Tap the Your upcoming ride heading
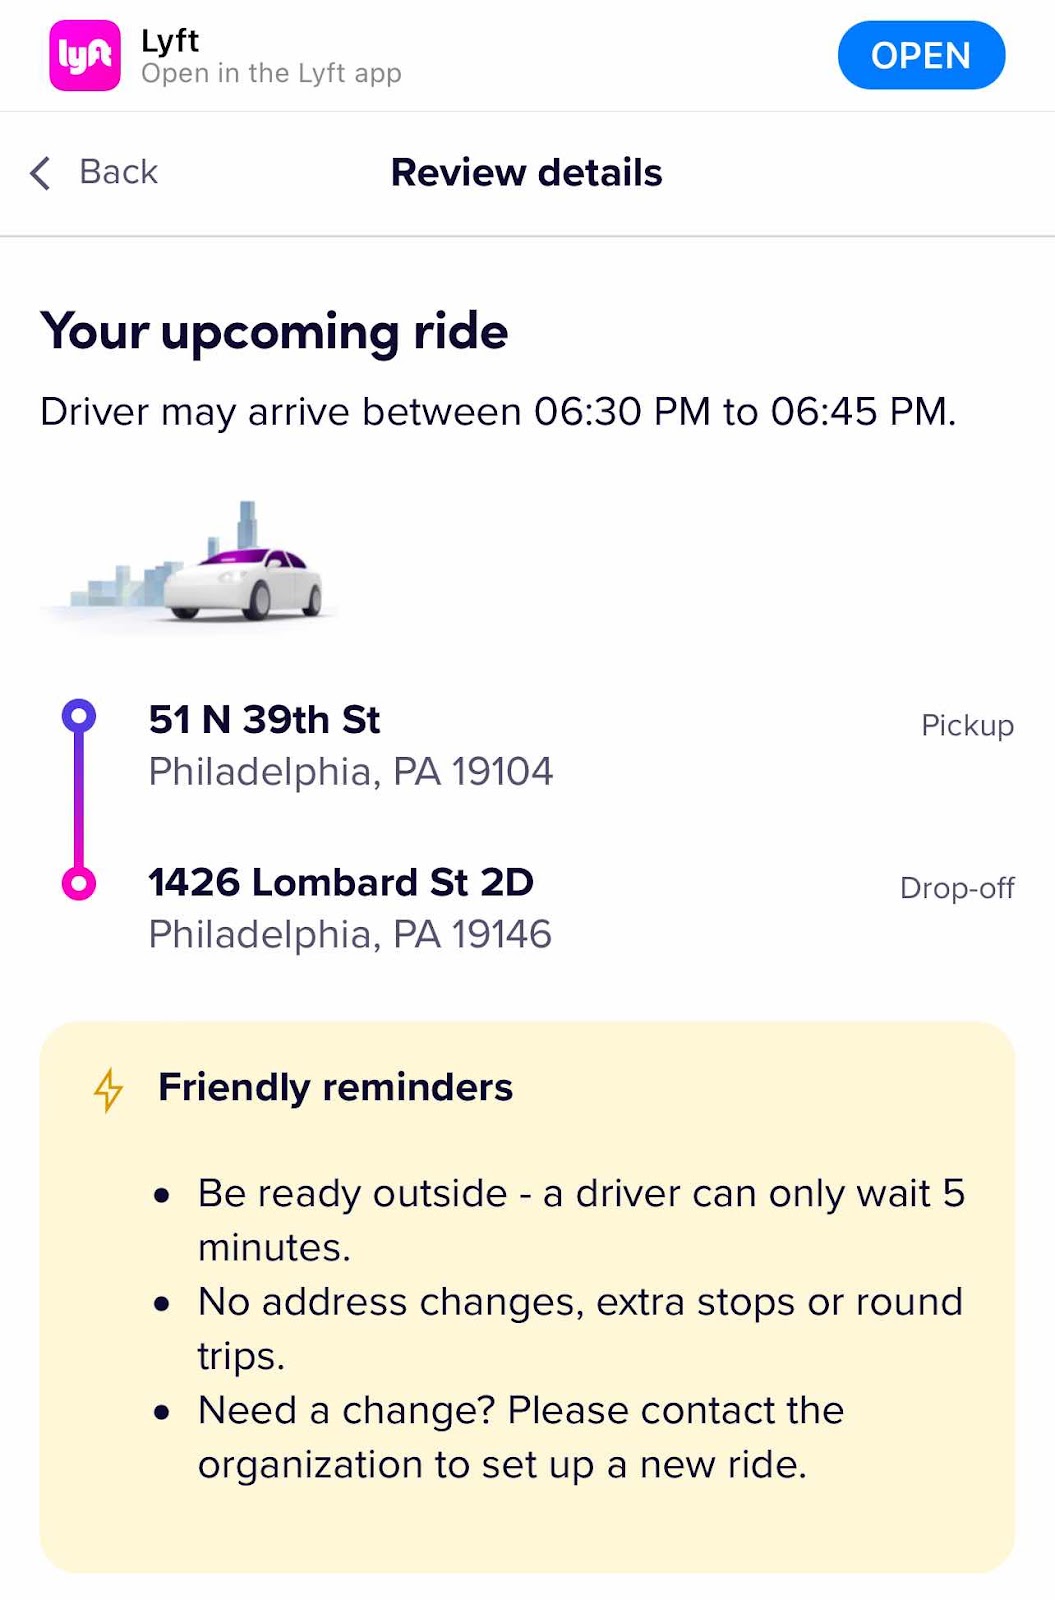 click(274, 332)
